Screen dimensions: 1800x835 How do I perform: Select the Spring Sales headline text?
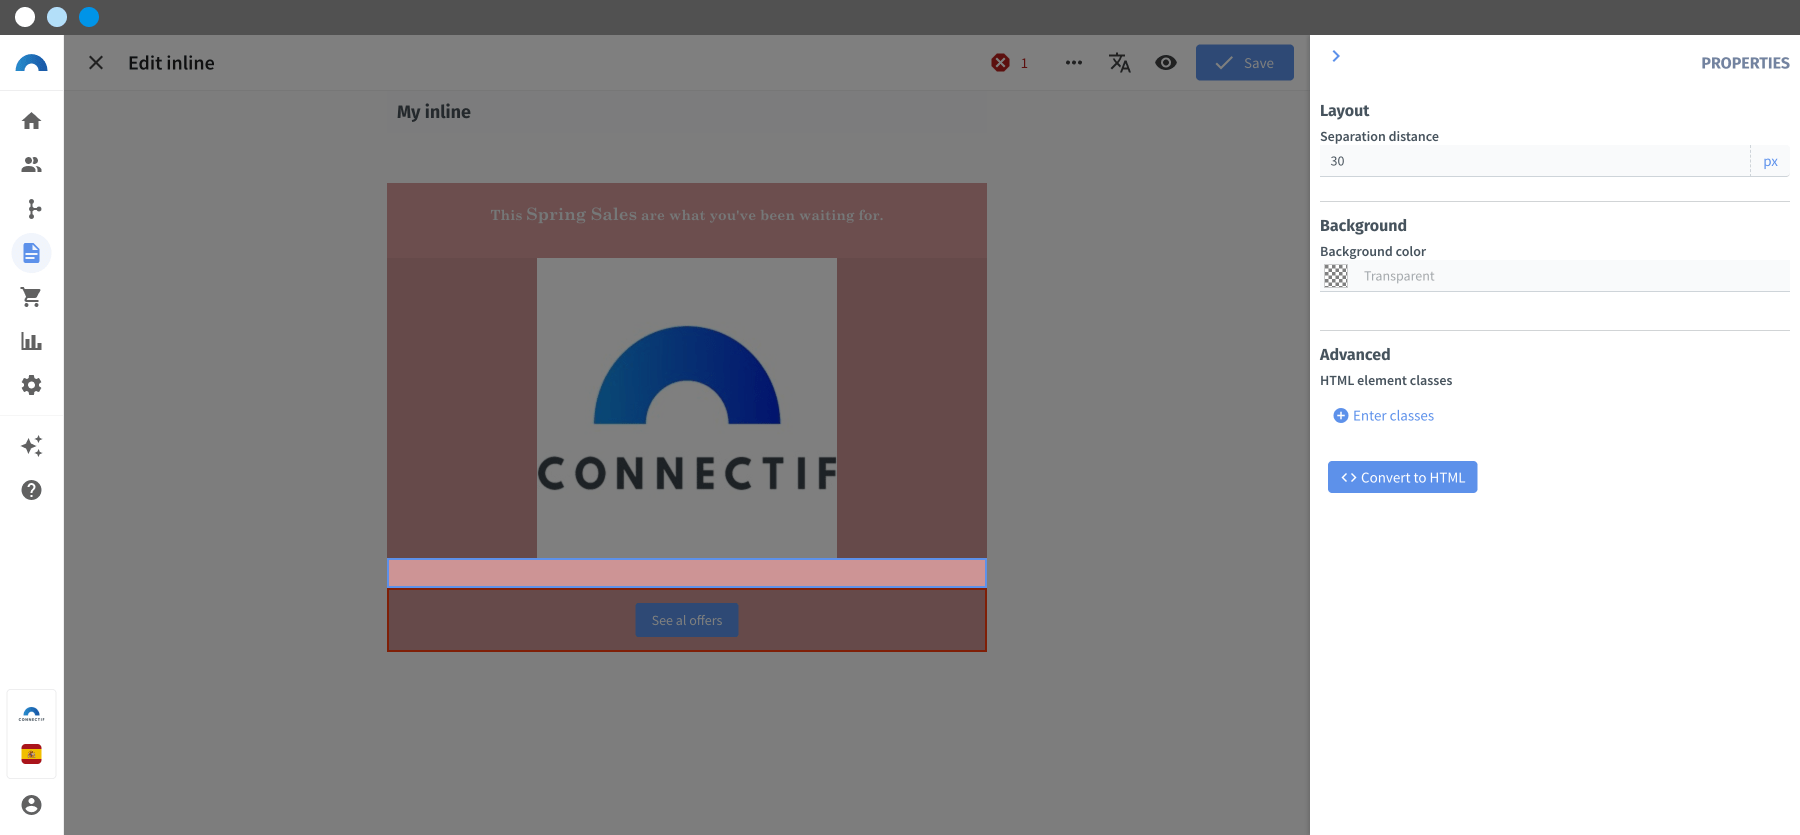(687, 215)
